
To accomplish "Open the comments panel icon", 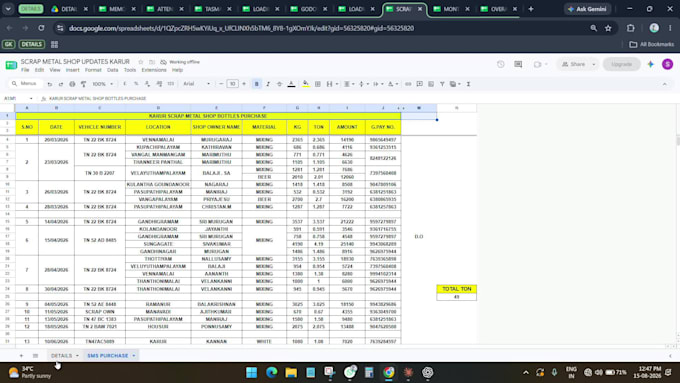I will point(518,64).
